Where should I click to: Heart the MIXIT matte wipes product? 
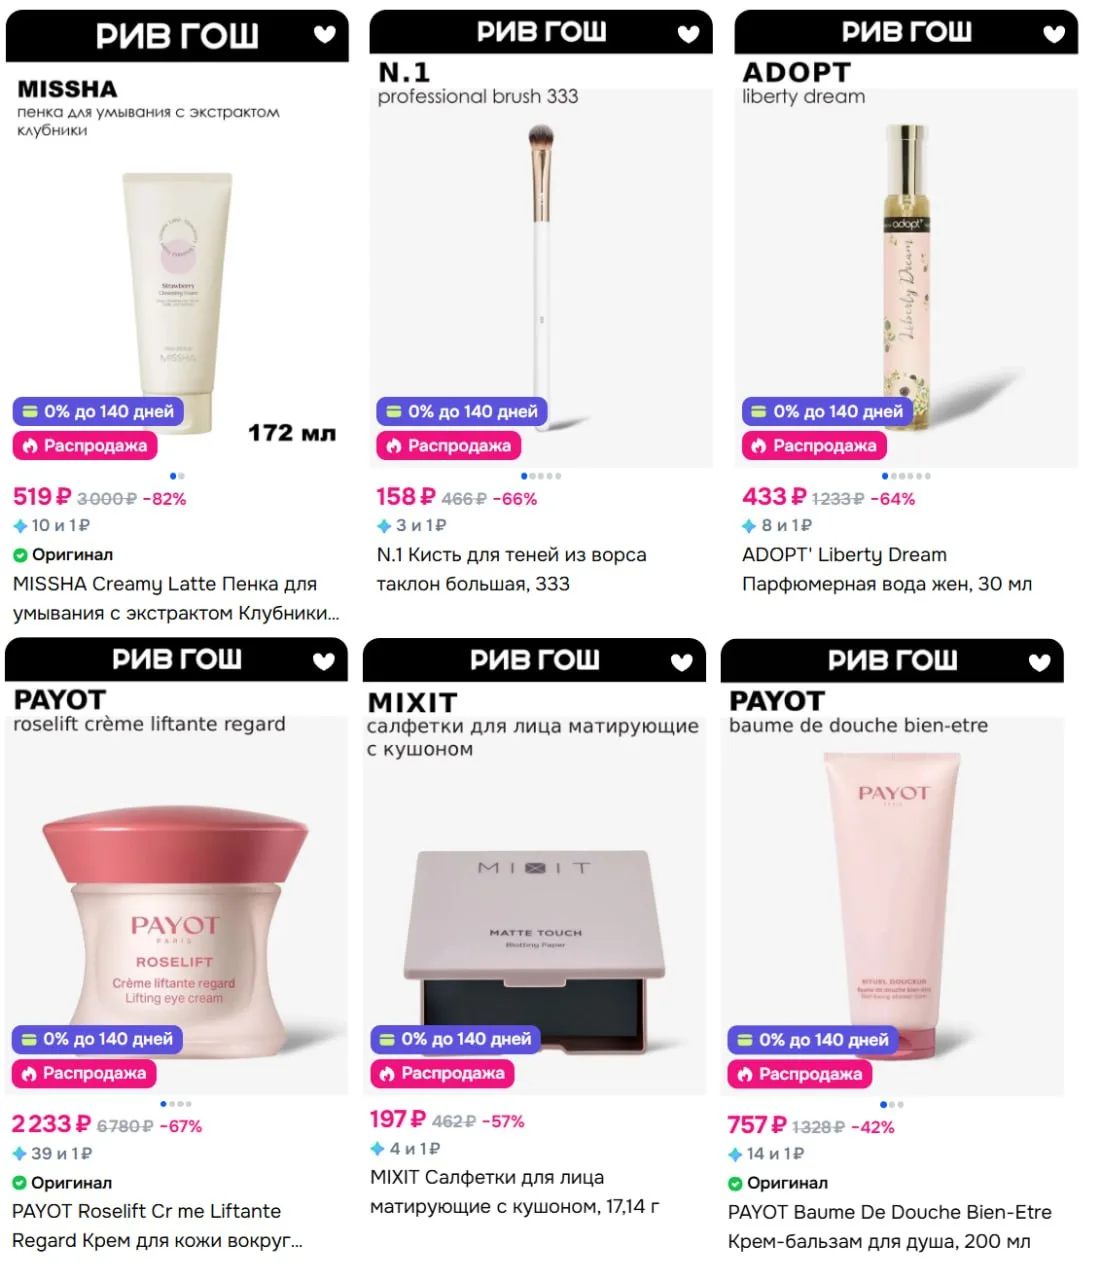[682, 661]
